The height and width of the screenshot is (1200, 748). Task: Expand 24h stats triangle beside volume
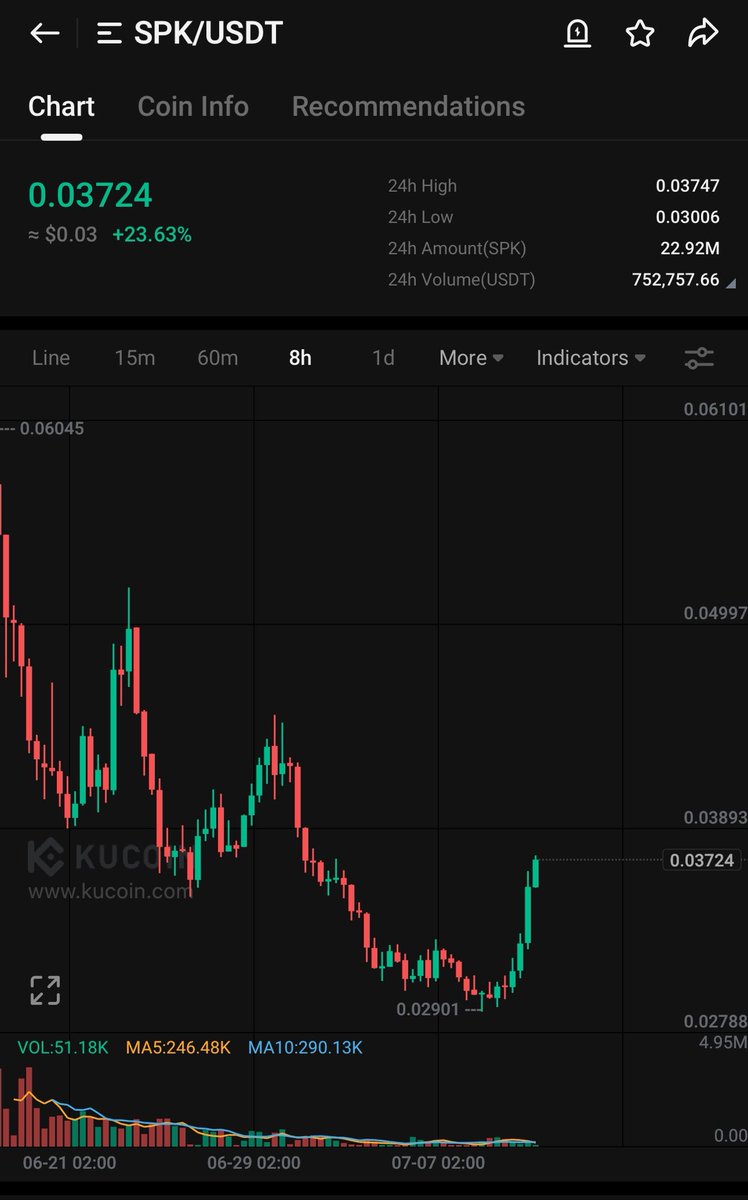click(731, 283)
